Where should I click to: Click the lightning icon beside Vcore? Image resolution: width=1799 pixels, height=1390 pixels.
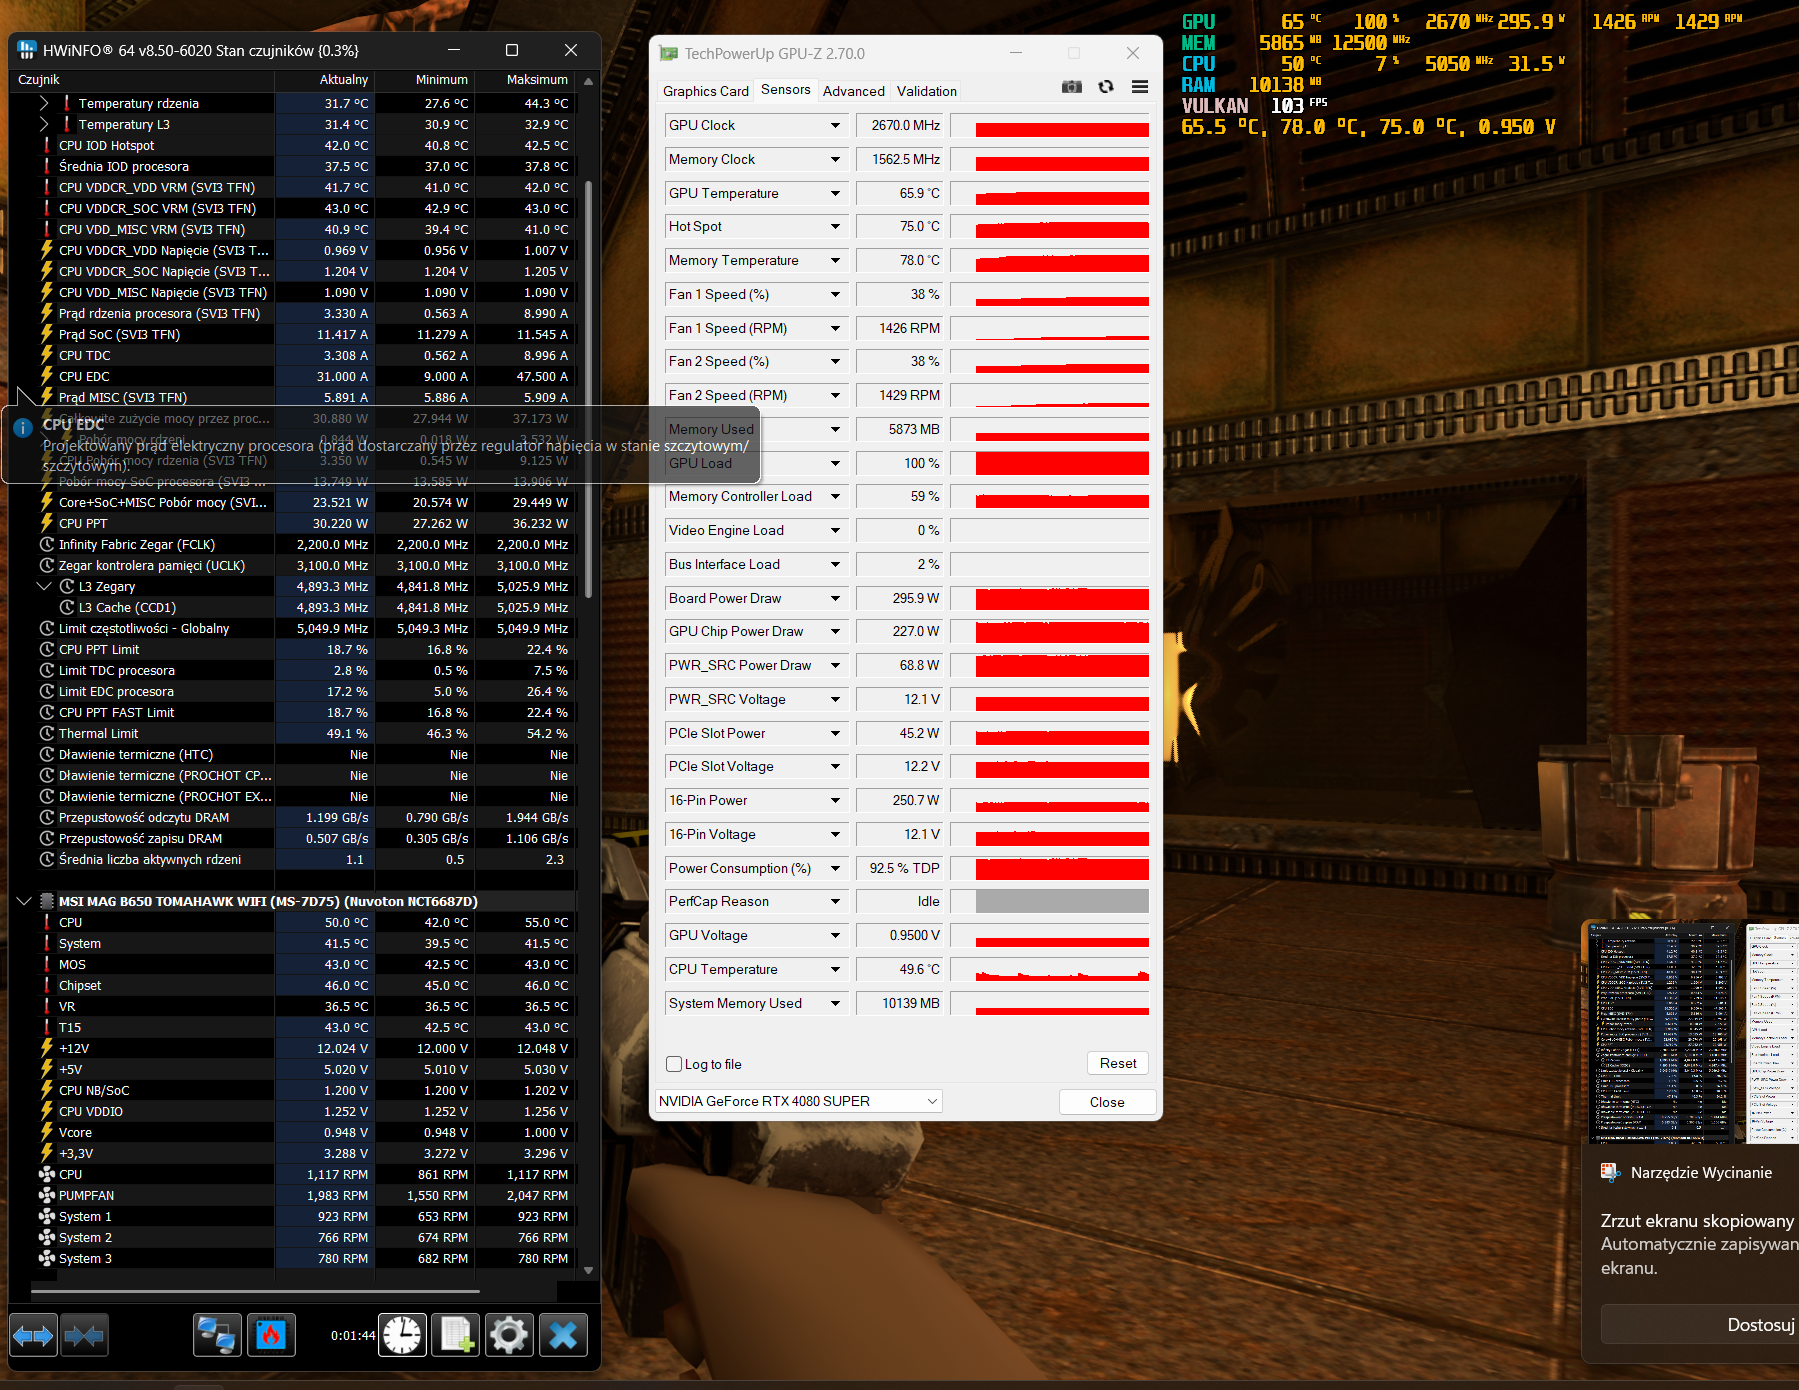tap(47, 1132)
